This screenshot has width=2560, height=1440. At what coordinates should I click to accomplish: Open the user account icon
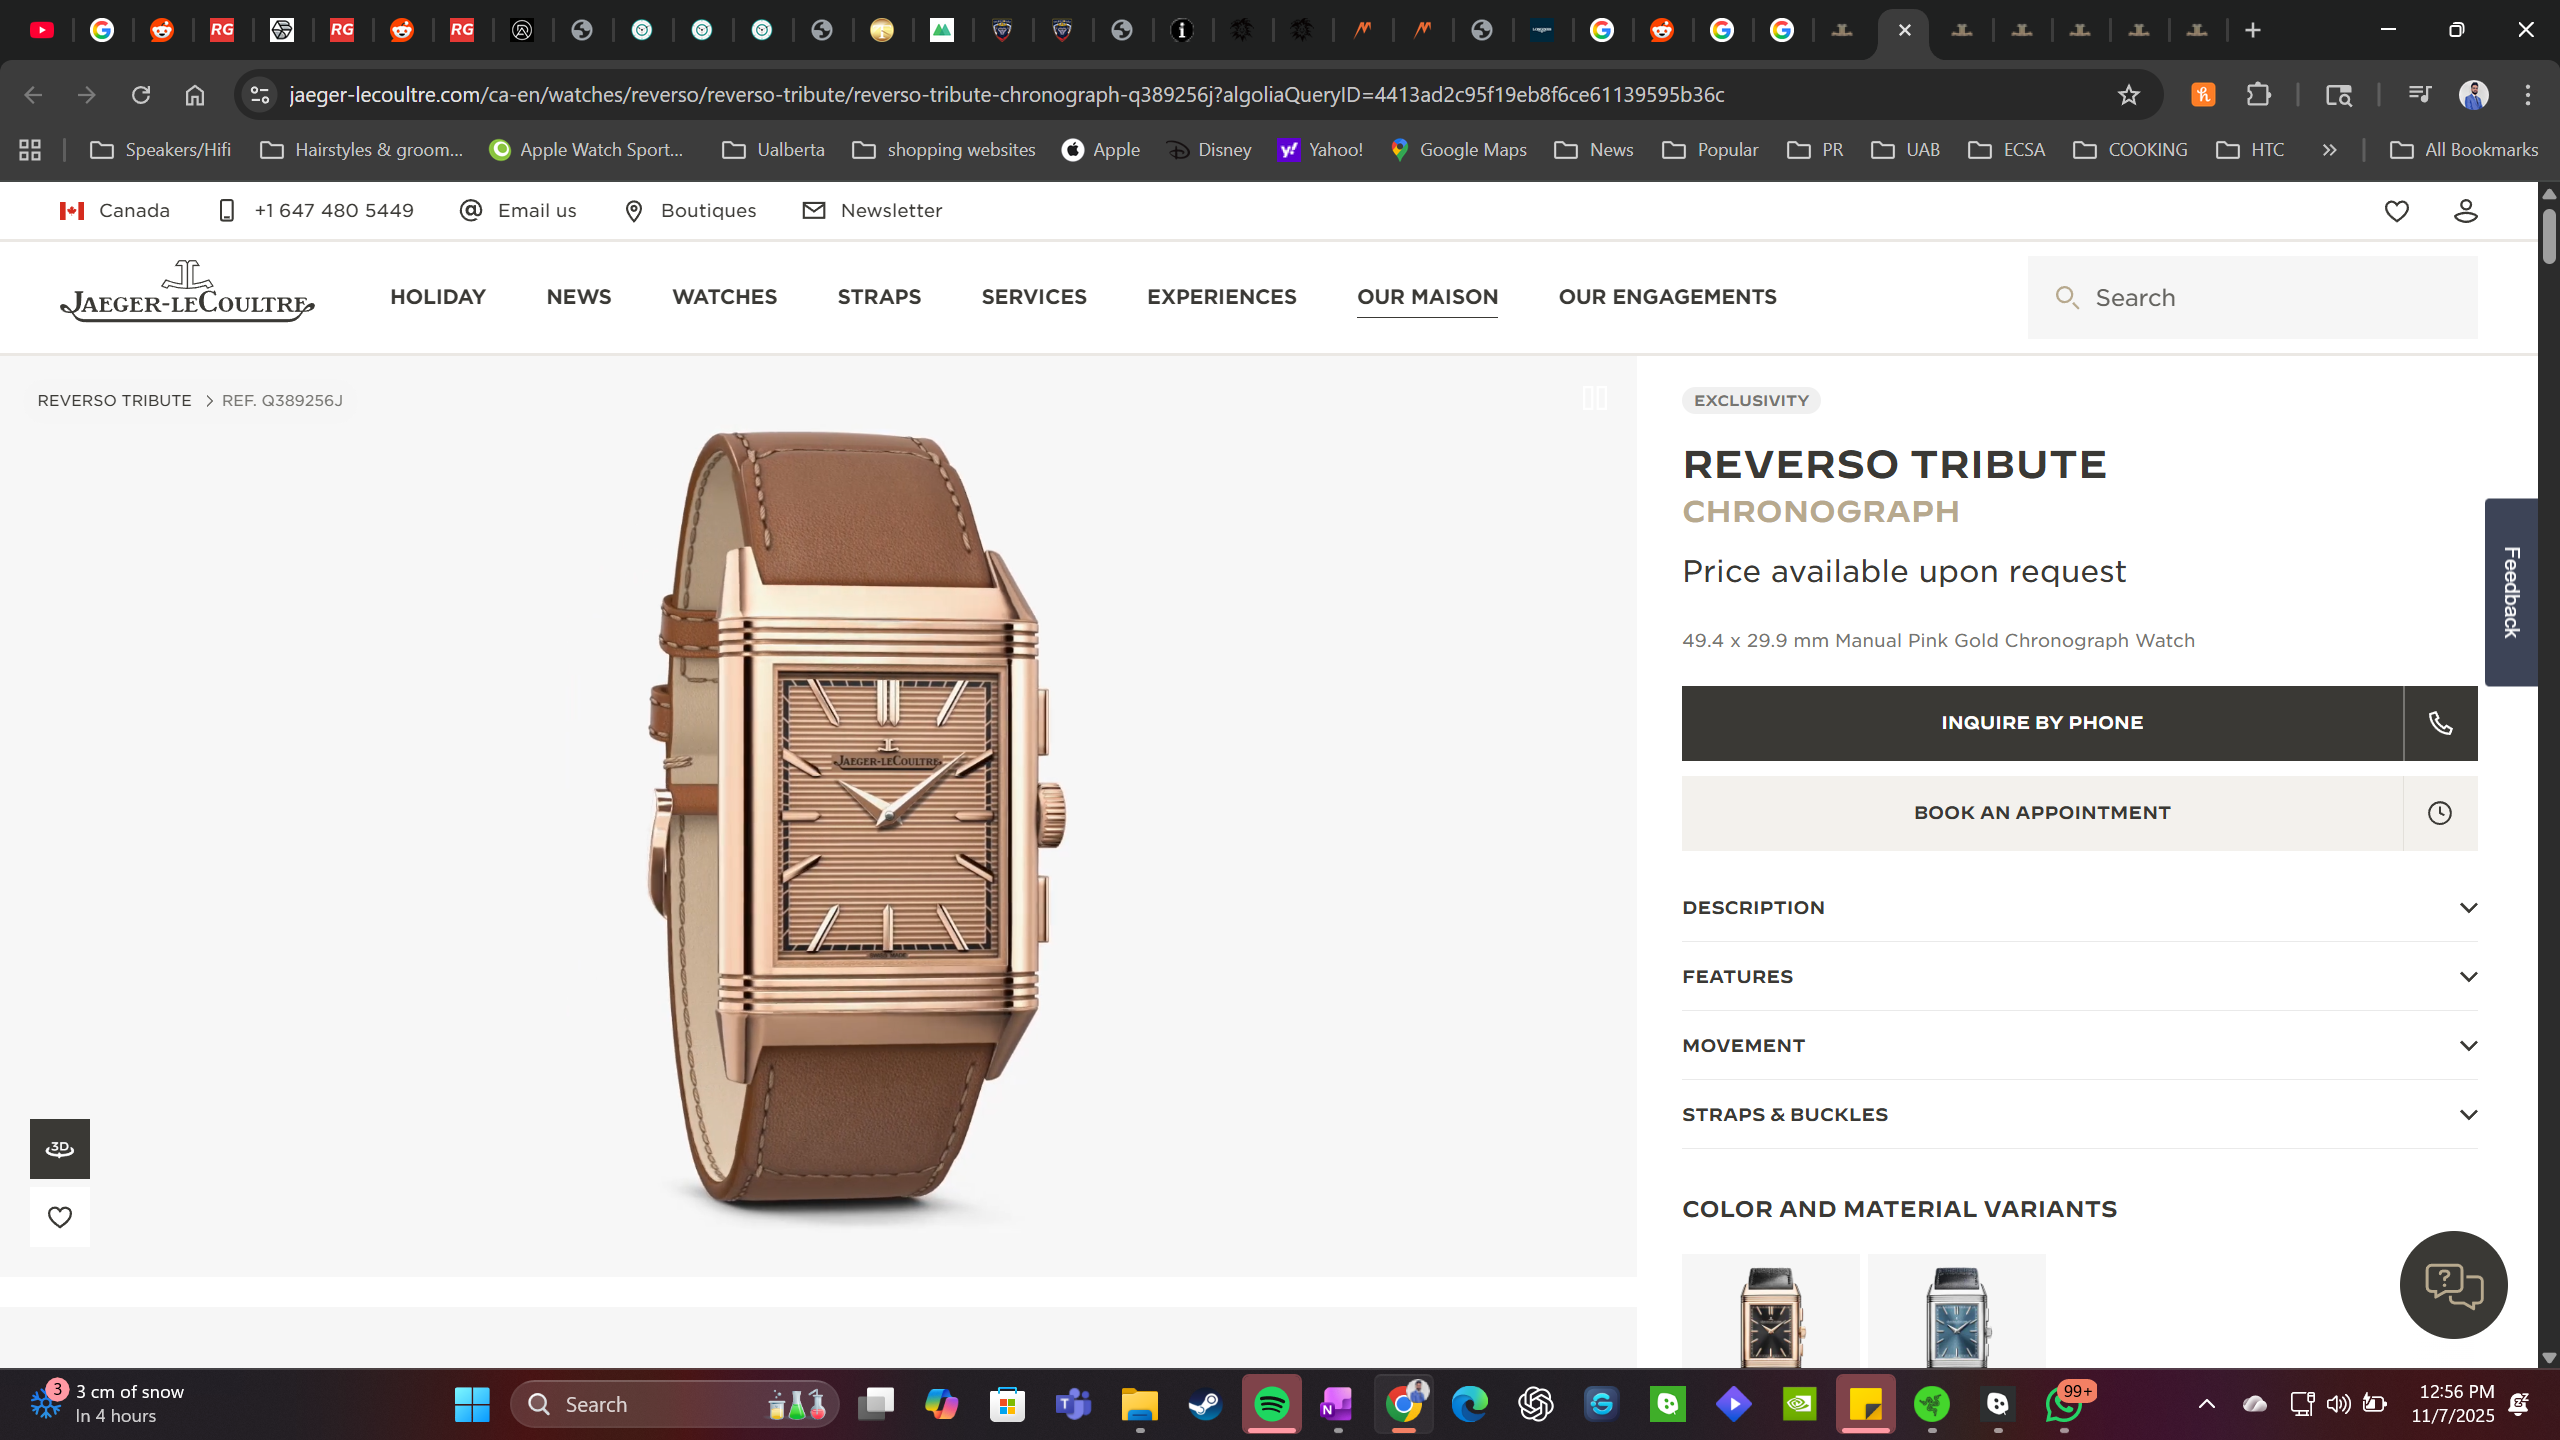[x=2465, y=211]
